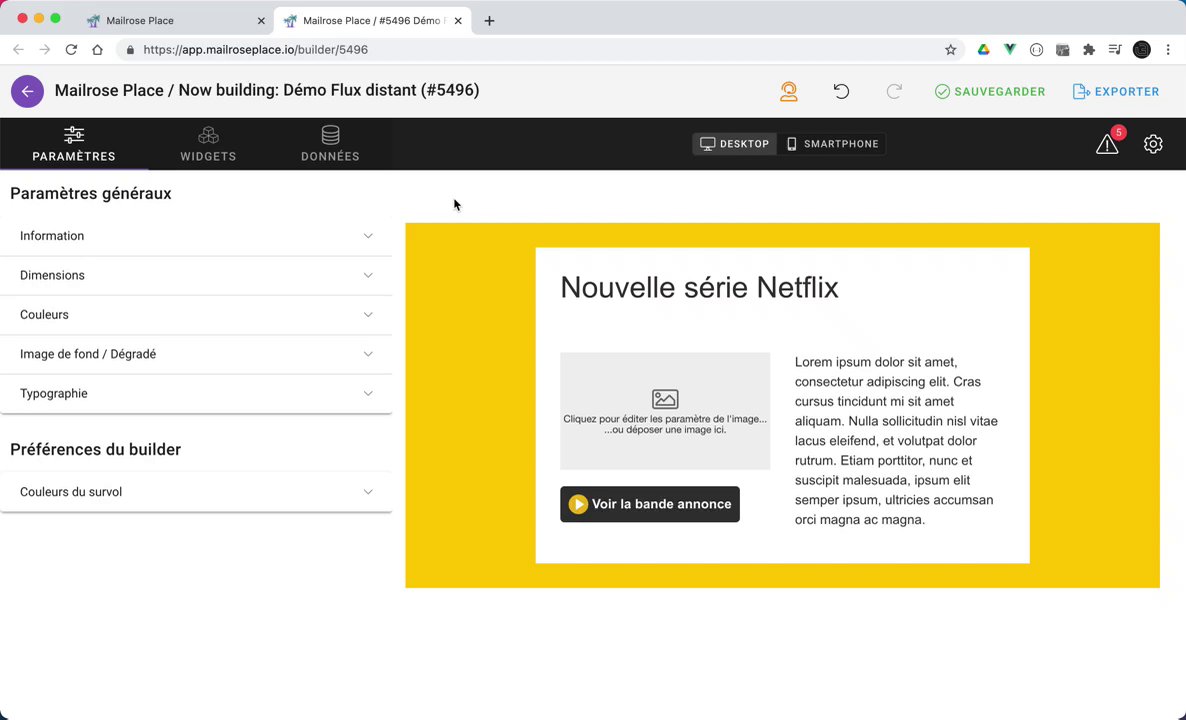1186x720 pixels.
Task: Open the browser extensions puzzle icon
Action: pyautogui.click(x=1089, y=49)
